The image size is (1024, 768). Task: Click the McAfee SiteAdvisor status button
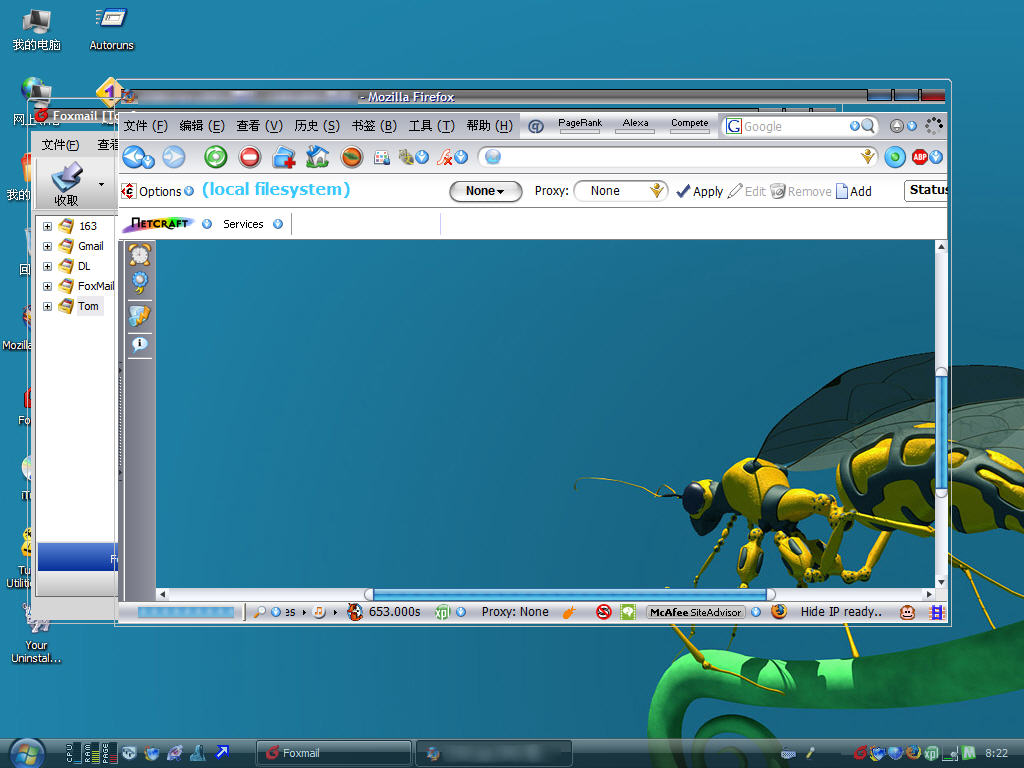click(x=696, y=612)
